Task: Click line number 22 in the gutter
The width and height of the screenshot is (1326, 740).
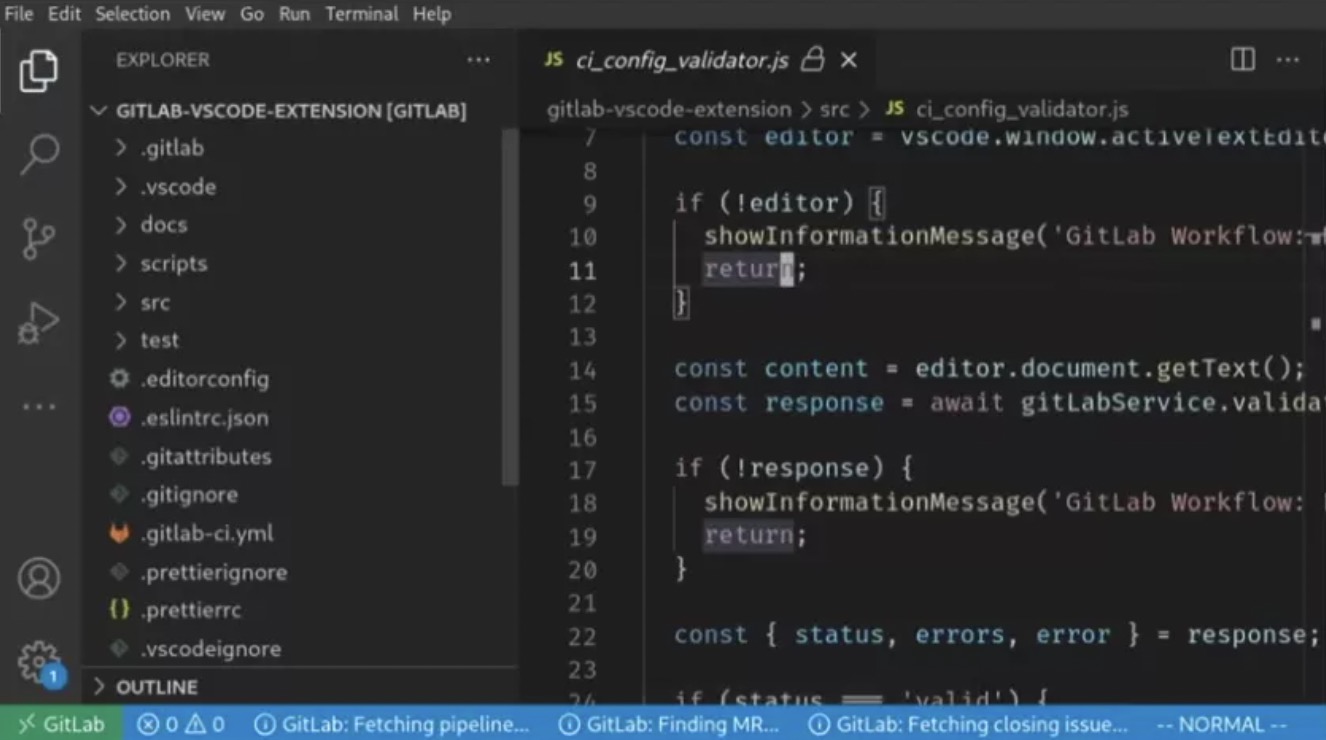Action: tap(583, 636)
